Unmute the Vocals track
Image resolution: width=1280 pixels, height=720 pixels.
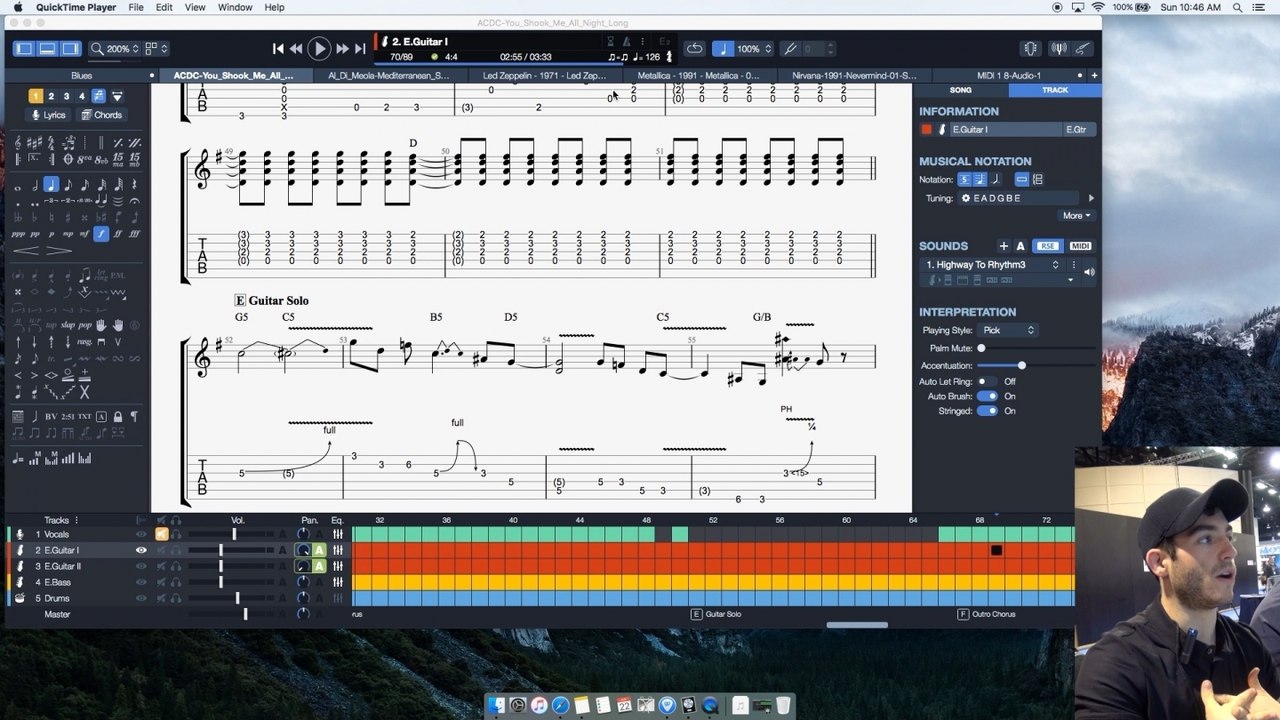tap(161, 534)
